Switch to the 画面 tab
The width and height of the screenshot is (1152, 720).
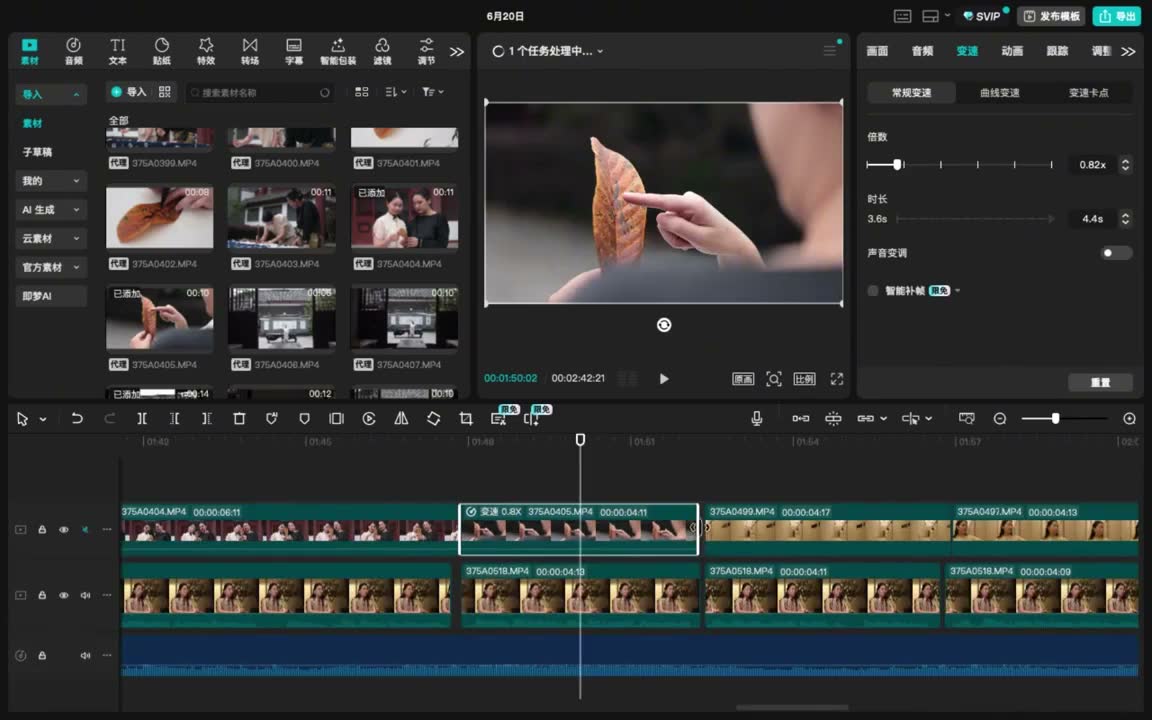click(x=877, y=51)
